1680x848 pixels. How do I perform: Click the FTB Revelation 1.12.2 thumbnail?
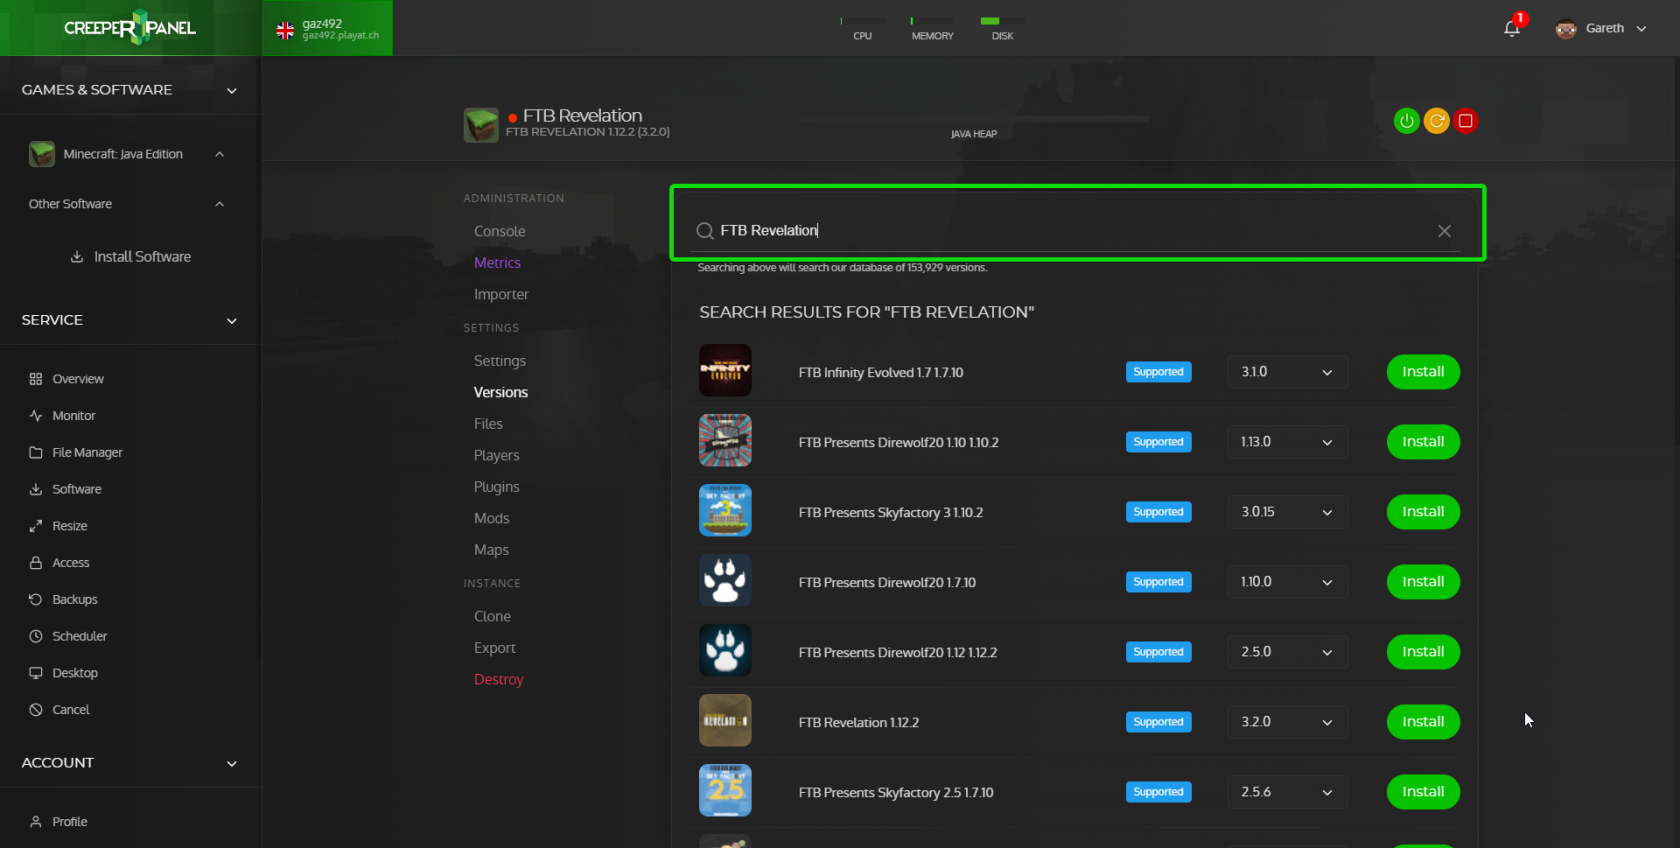point(725,721)
